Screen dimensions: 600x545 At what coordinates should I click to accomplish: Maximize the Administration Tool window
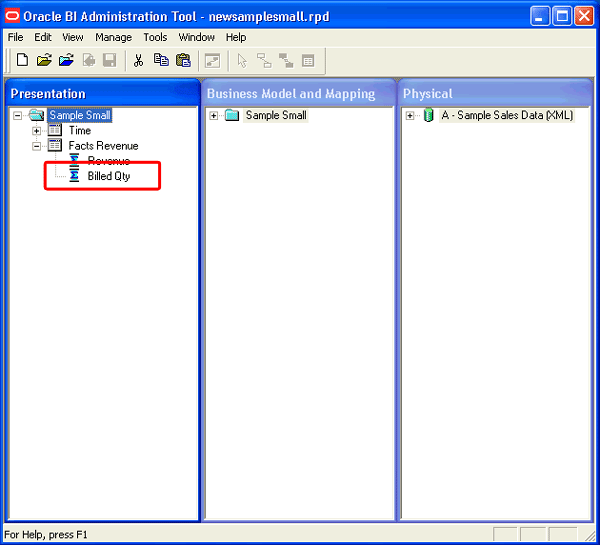562,16
